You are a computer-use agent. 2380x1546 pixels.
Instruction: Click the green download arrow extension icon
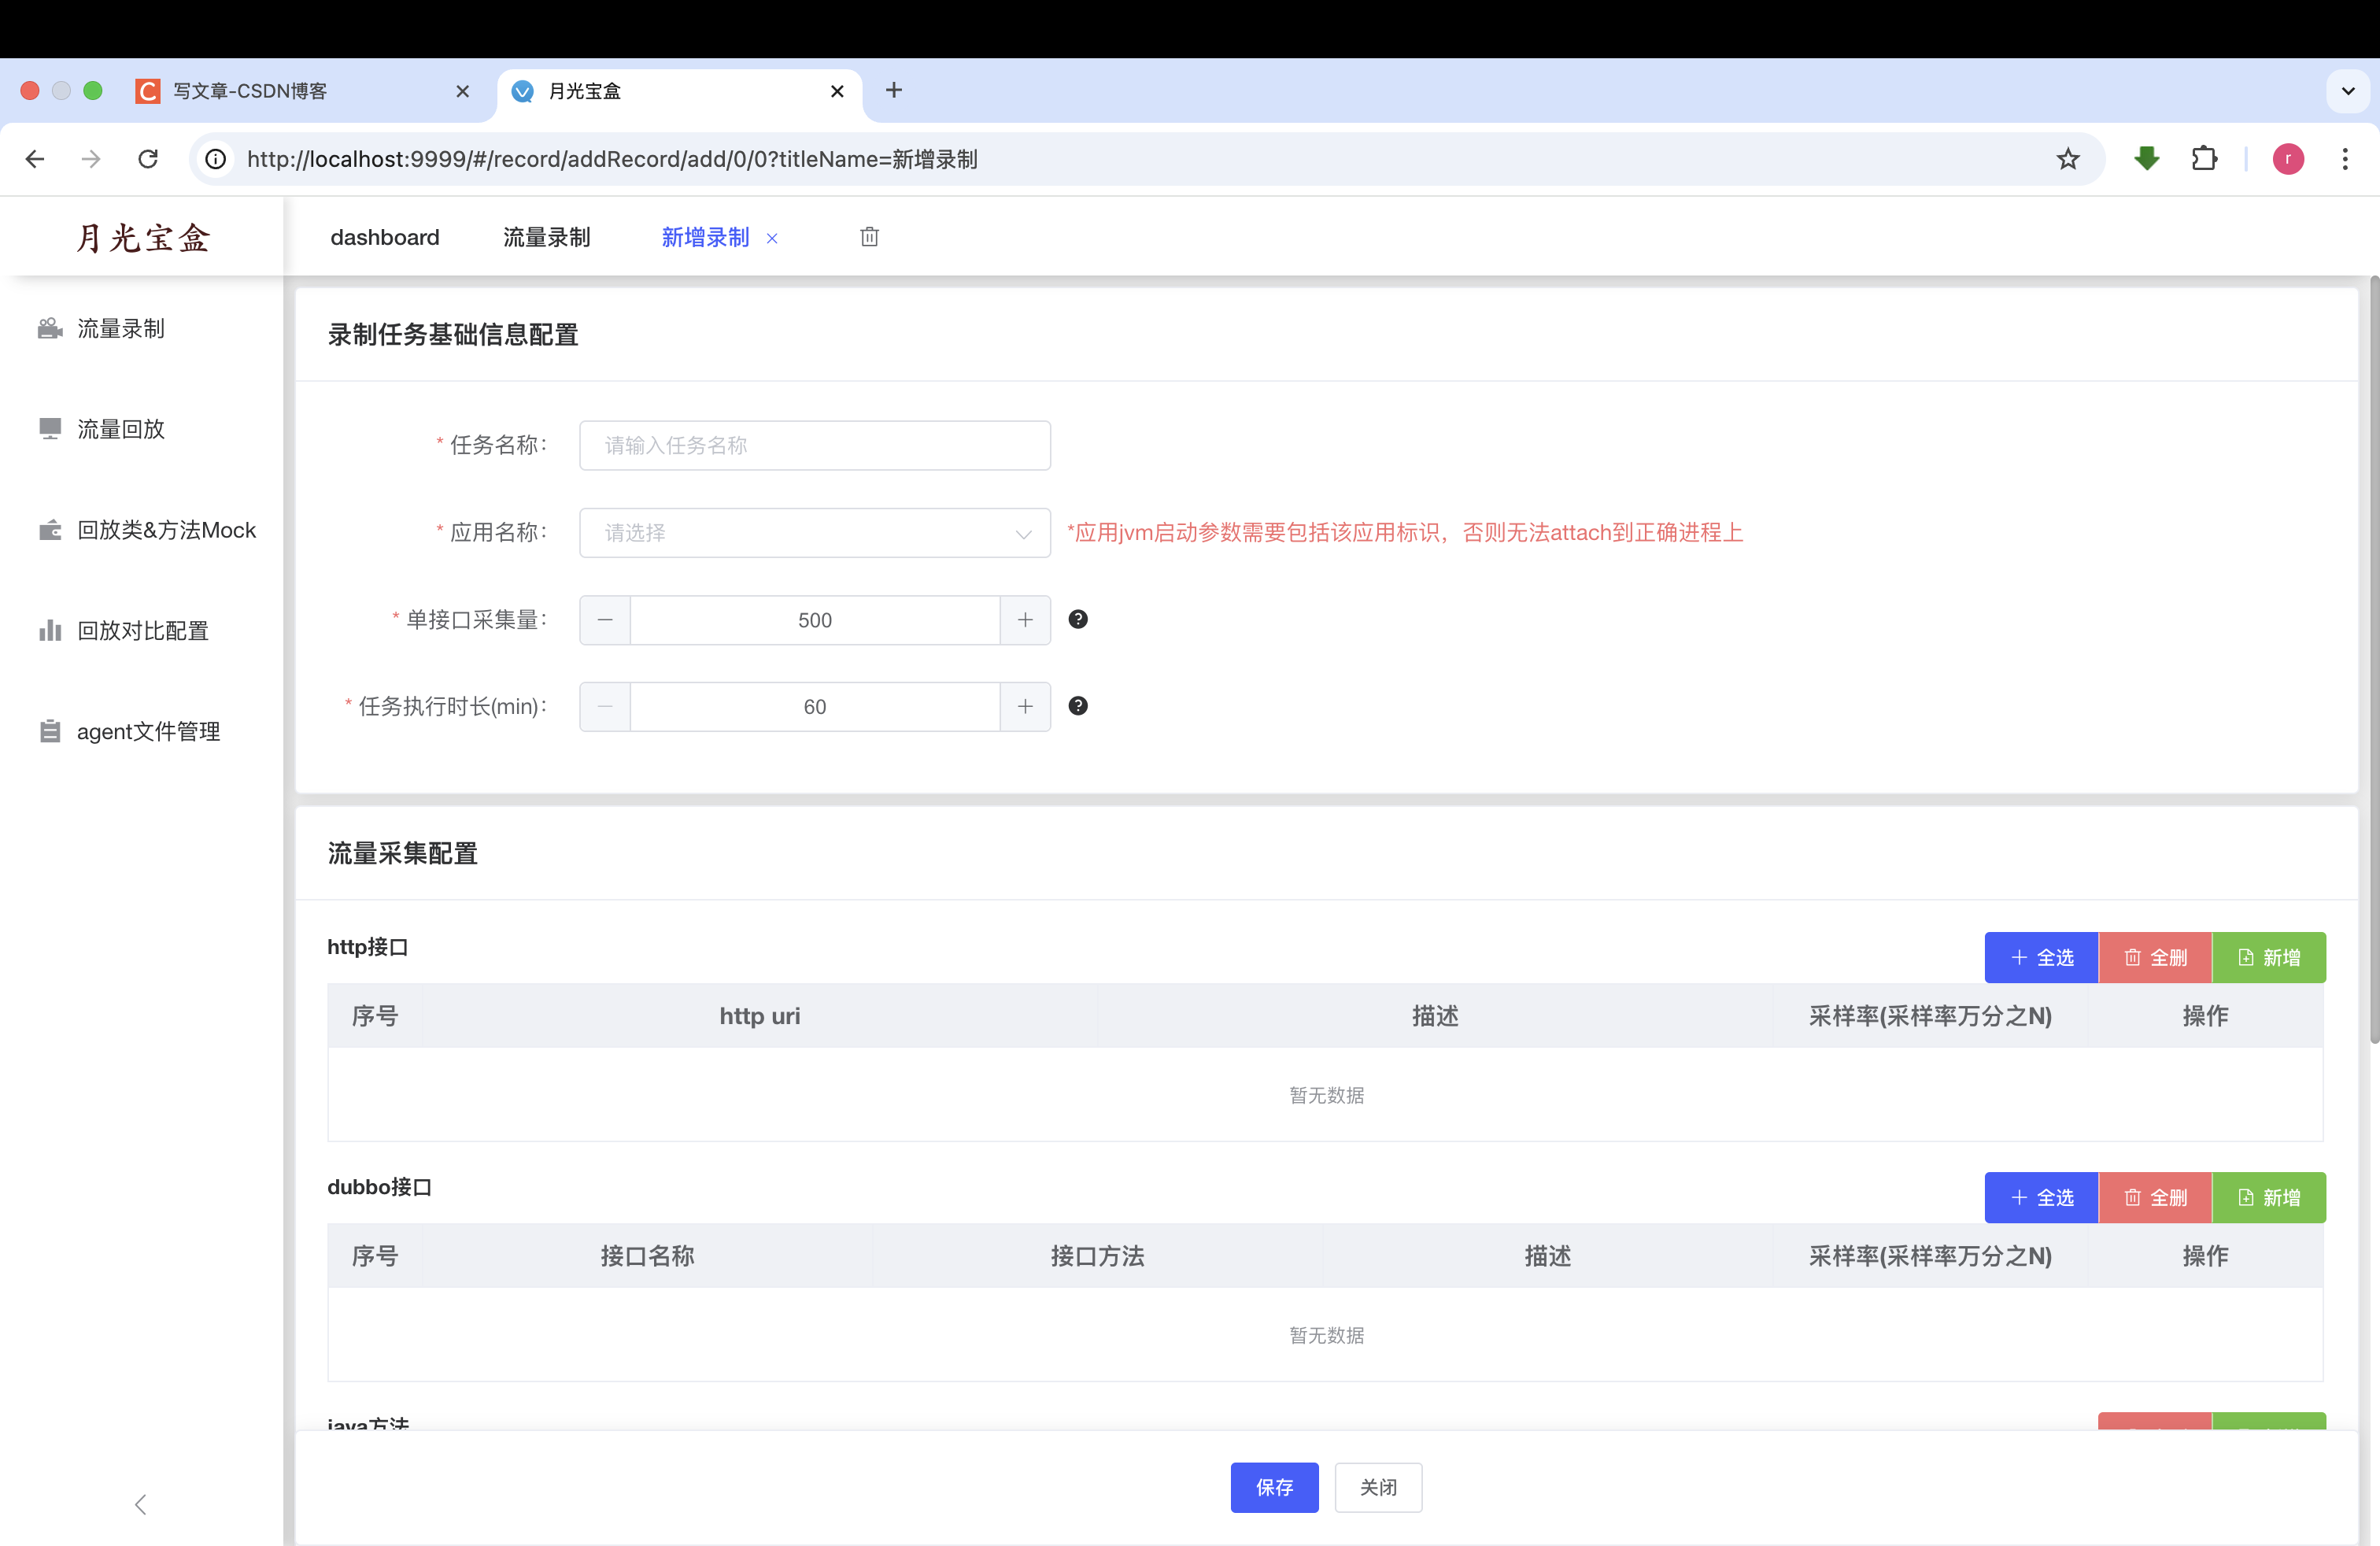pyautogui.click(x=2146, y=159)
